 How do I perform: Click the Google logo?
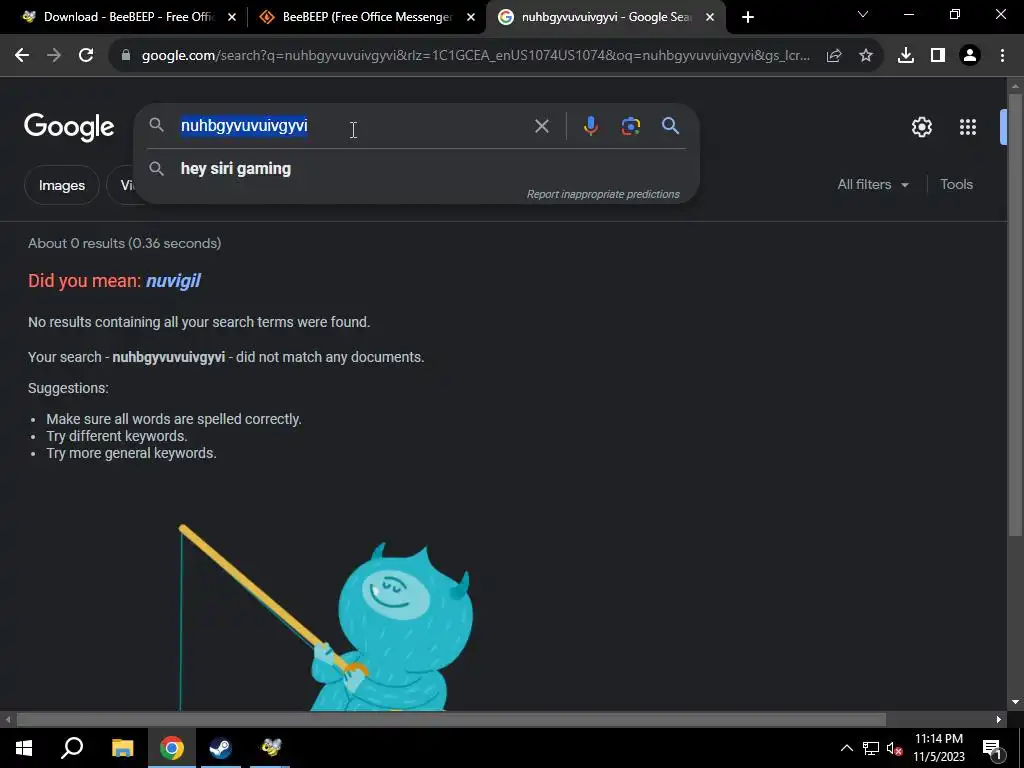69,127
